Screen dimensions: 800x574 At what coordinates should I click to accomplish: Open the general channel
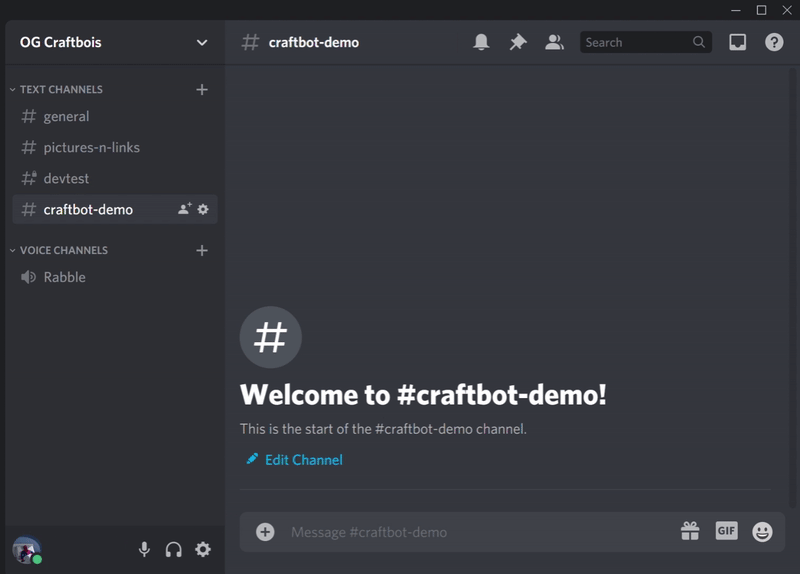tap(115, 117)
